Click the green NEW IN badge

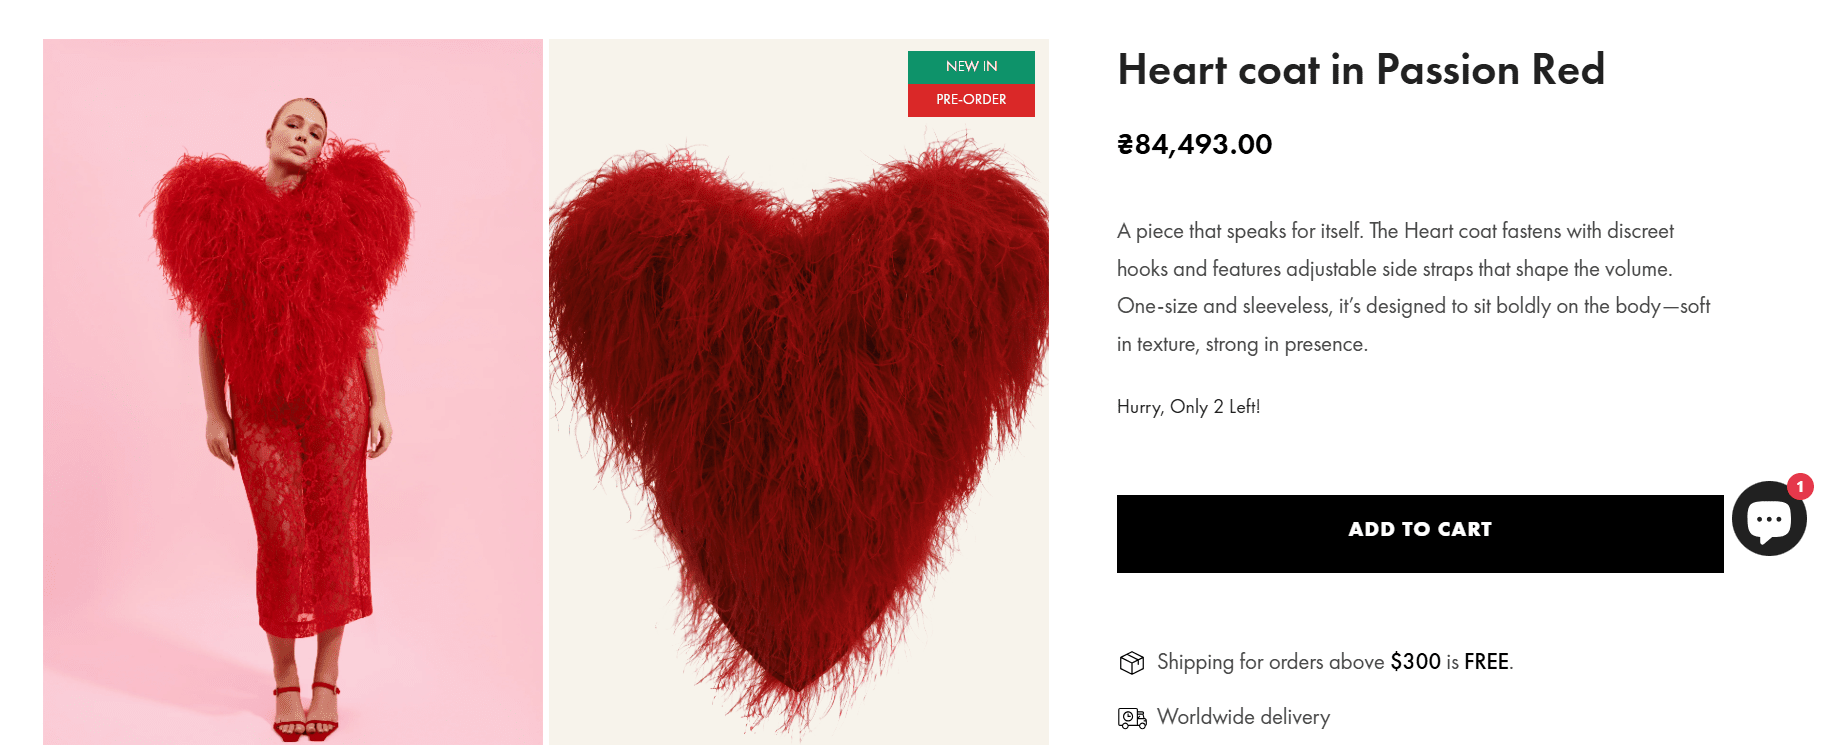971,66
